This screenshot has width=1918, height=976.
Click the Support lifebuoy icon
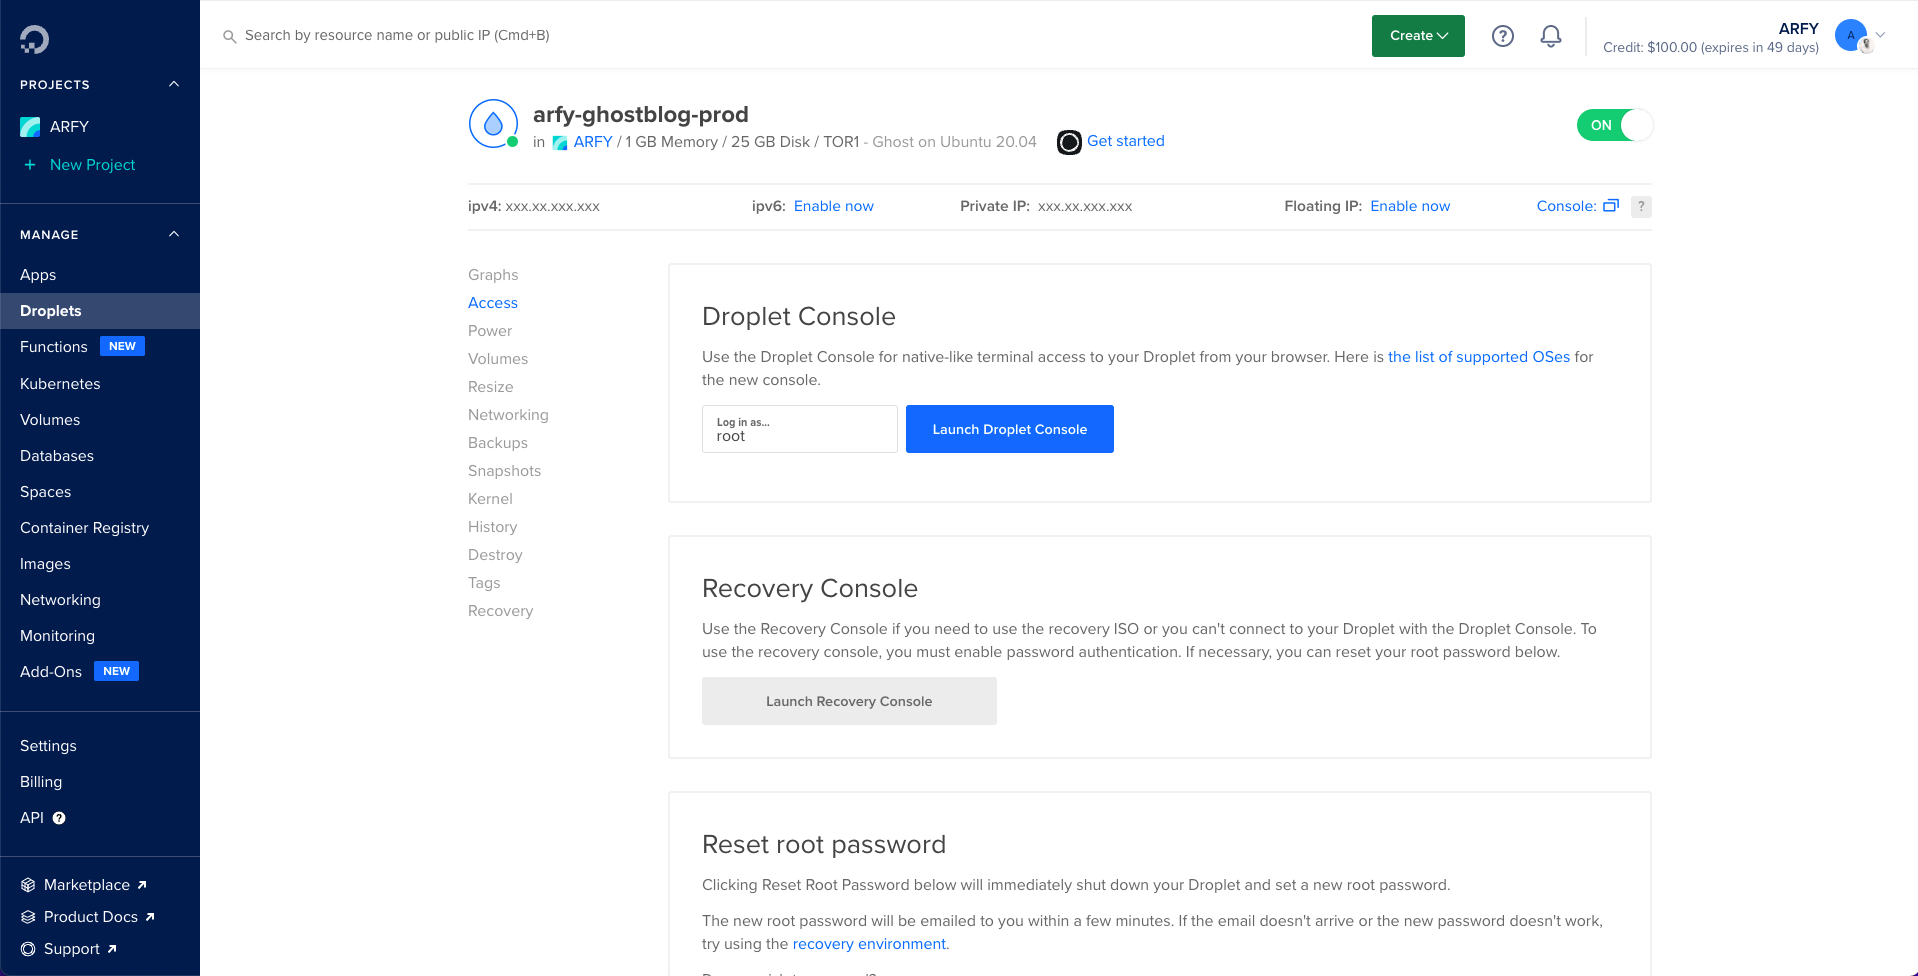[x=28, y=949]
